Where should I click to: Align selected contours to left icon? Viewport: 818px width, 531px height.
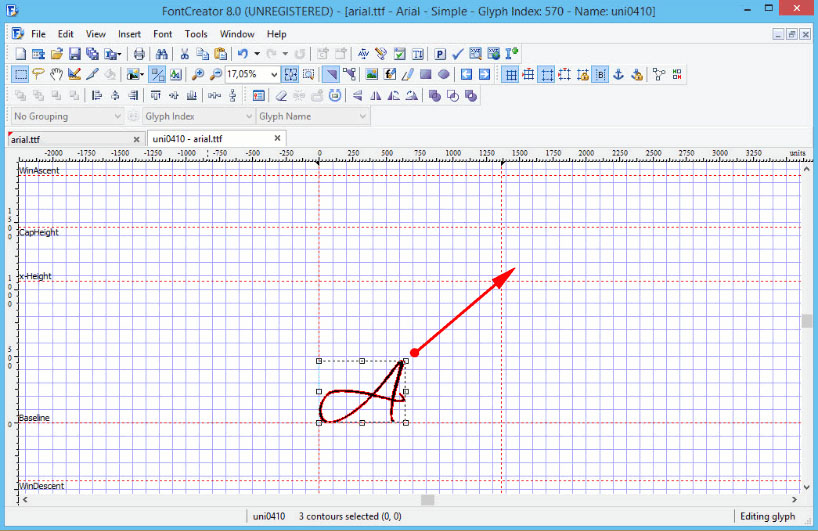(x=97, y=95)
